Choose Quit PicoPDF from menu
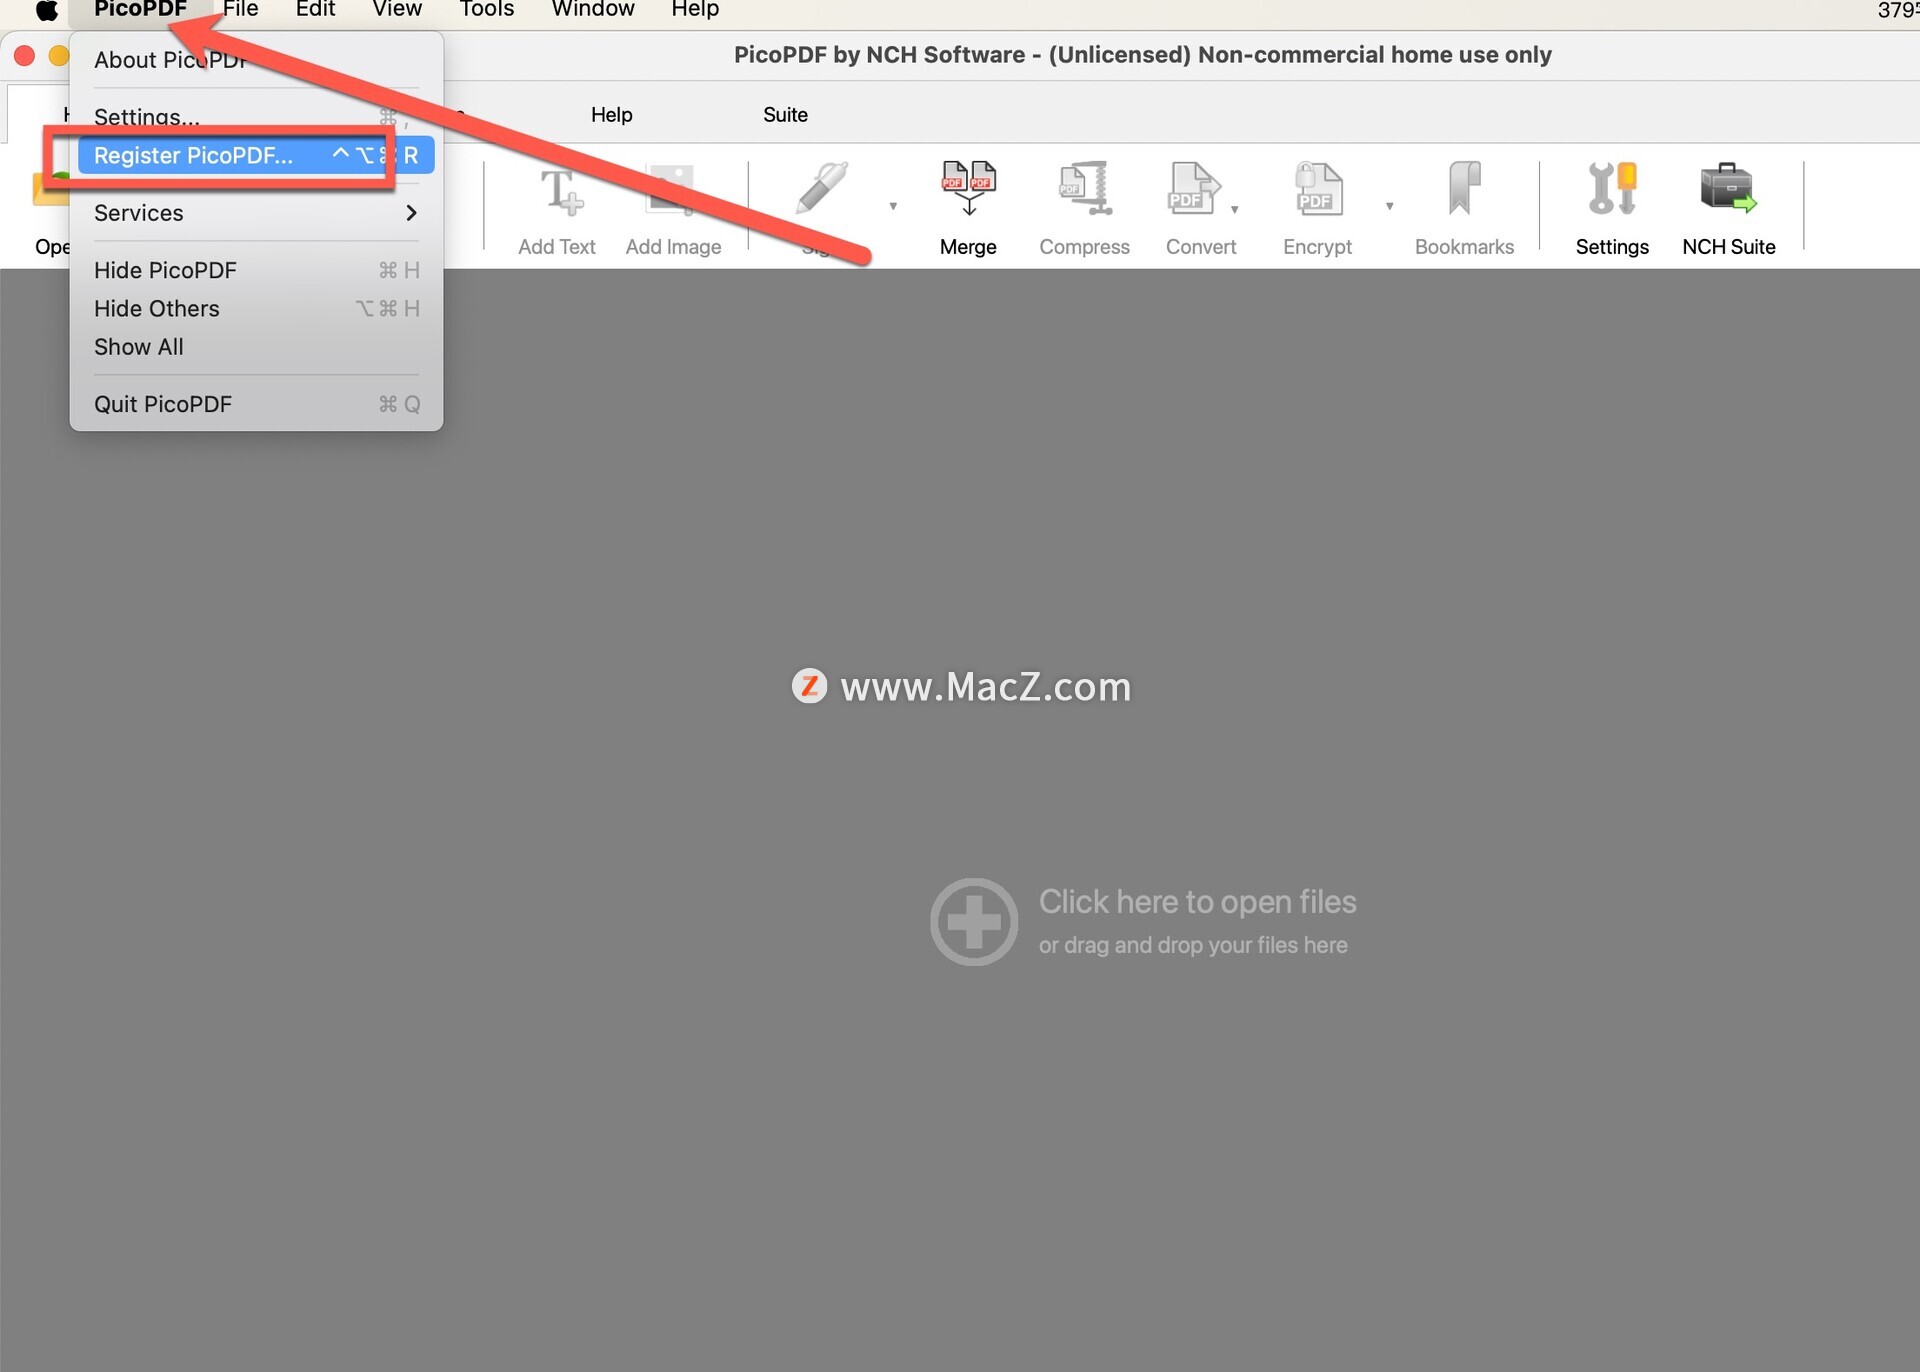This screenshot has width=1920, height=1372. tap(163, 405)
